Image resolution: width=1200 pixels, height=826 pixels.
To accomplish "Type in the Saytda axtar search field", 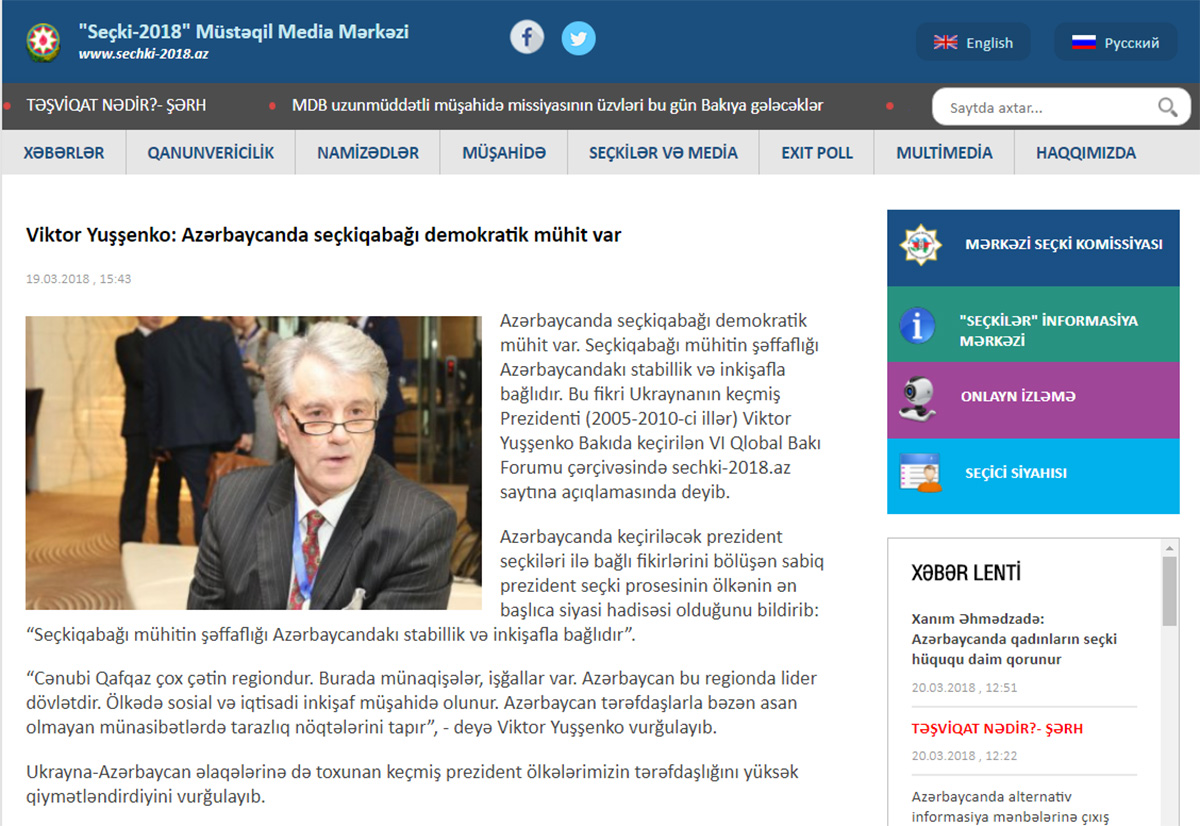I will pyautogui.click(x=1045, y=108).
